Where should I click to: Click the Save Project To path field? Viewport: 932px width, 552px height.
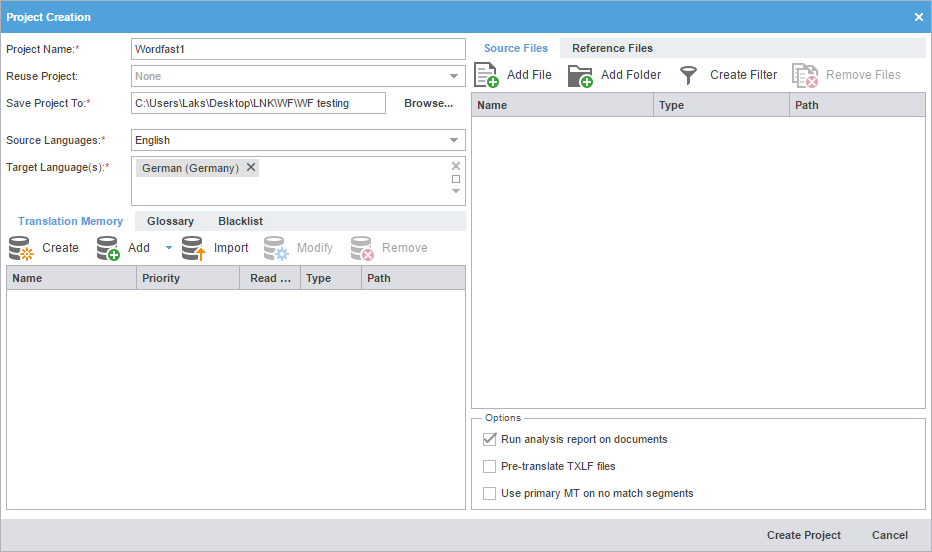[259, 103]
